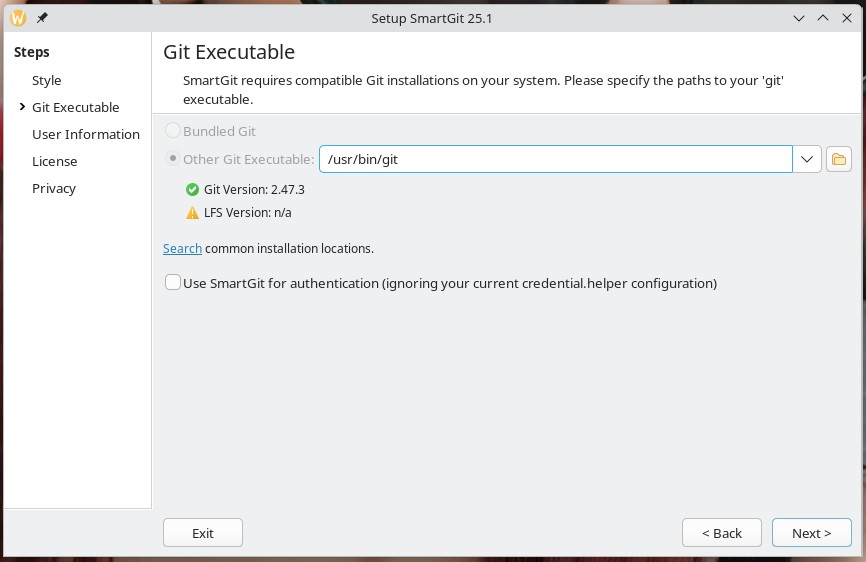Click the pin window icon

coord(42,18)
